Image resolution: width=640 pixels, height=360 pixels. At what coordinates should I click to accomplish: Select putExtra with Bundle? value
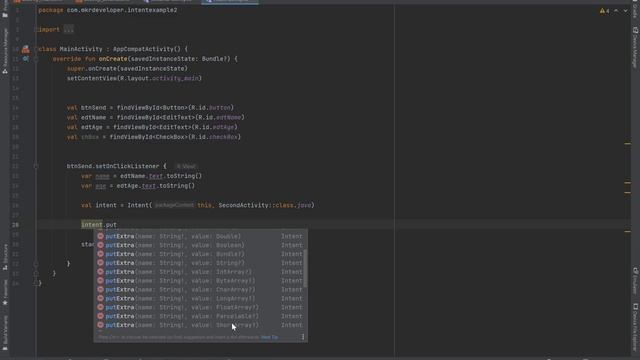coord(200,254)
